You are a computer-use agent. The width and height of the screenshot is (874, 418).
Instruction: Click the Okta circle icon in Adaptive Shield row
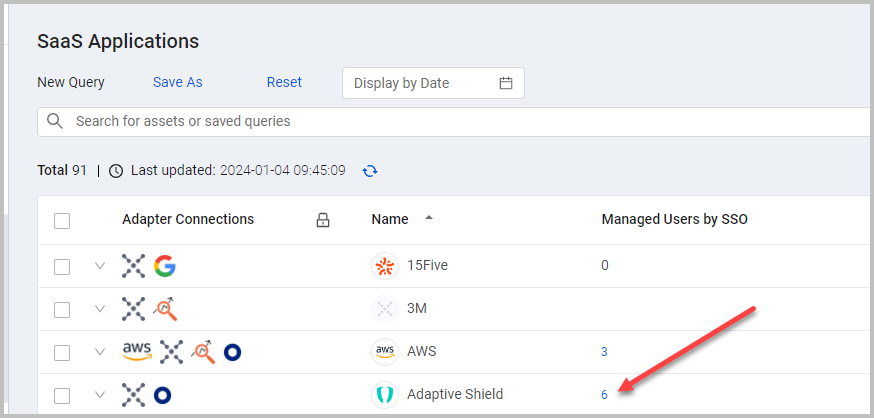(x=162, y=395)
